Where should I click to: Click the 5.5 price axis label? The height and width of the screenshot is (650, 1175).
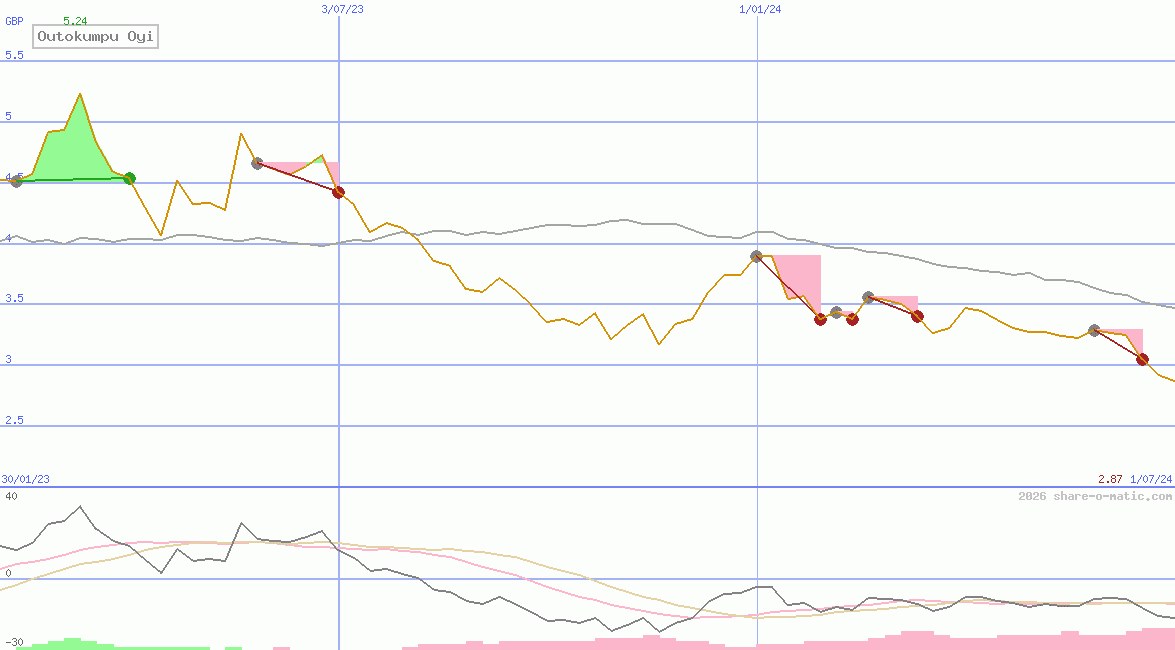(x=14, y=55)
